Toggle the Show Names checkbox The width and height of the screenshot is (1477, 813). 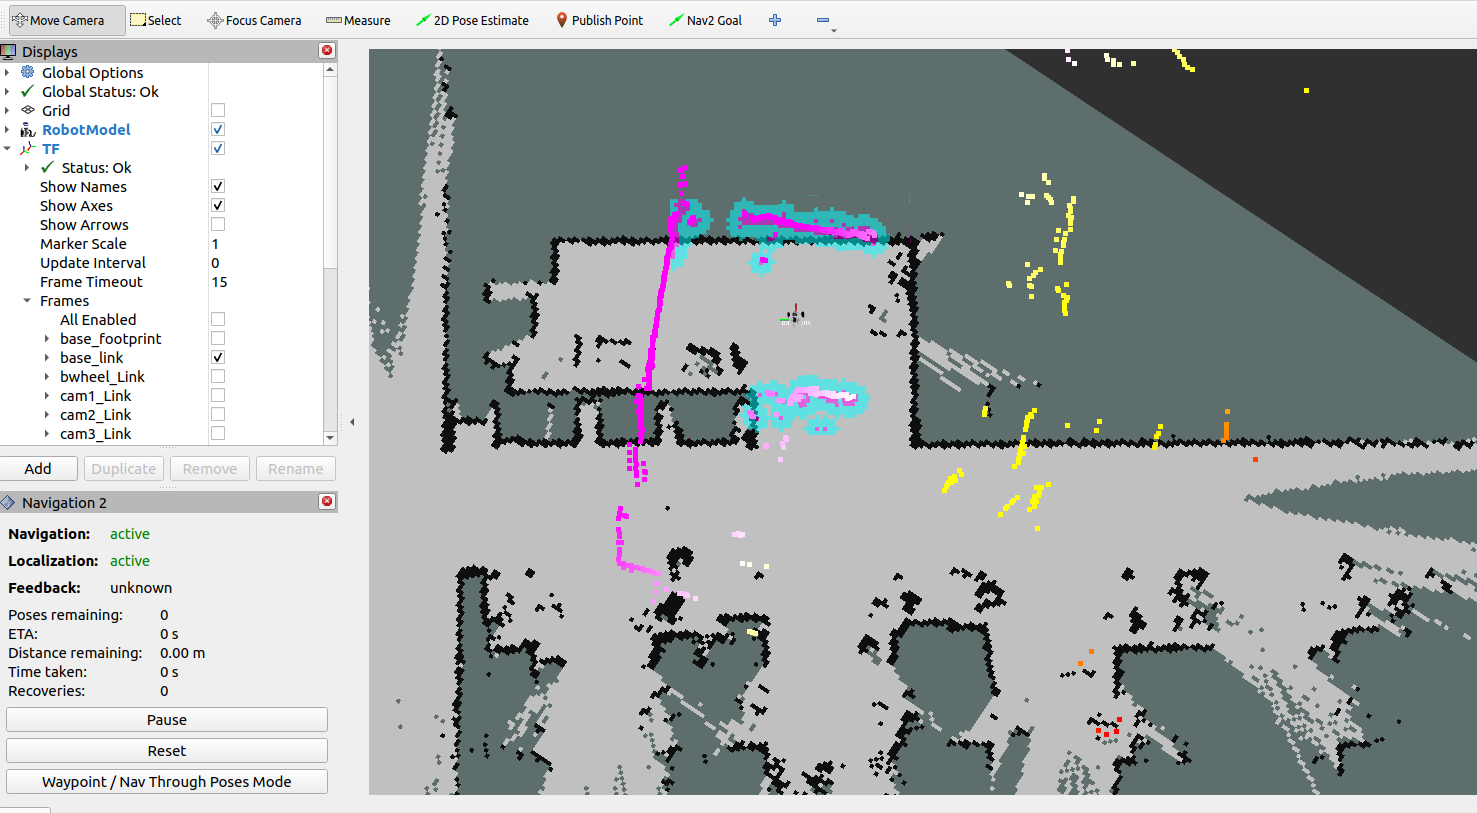point(218,187)
